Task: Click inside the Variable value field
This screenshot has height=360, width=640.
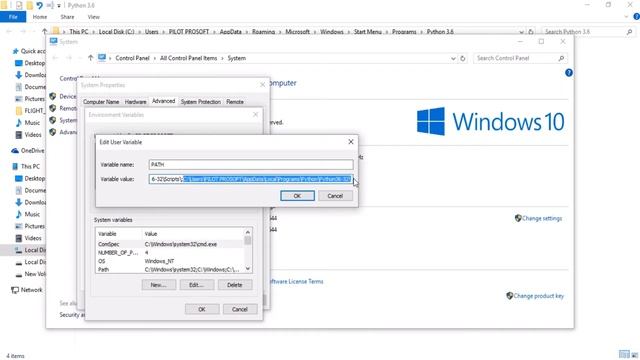Action: [x=251, y=179]
